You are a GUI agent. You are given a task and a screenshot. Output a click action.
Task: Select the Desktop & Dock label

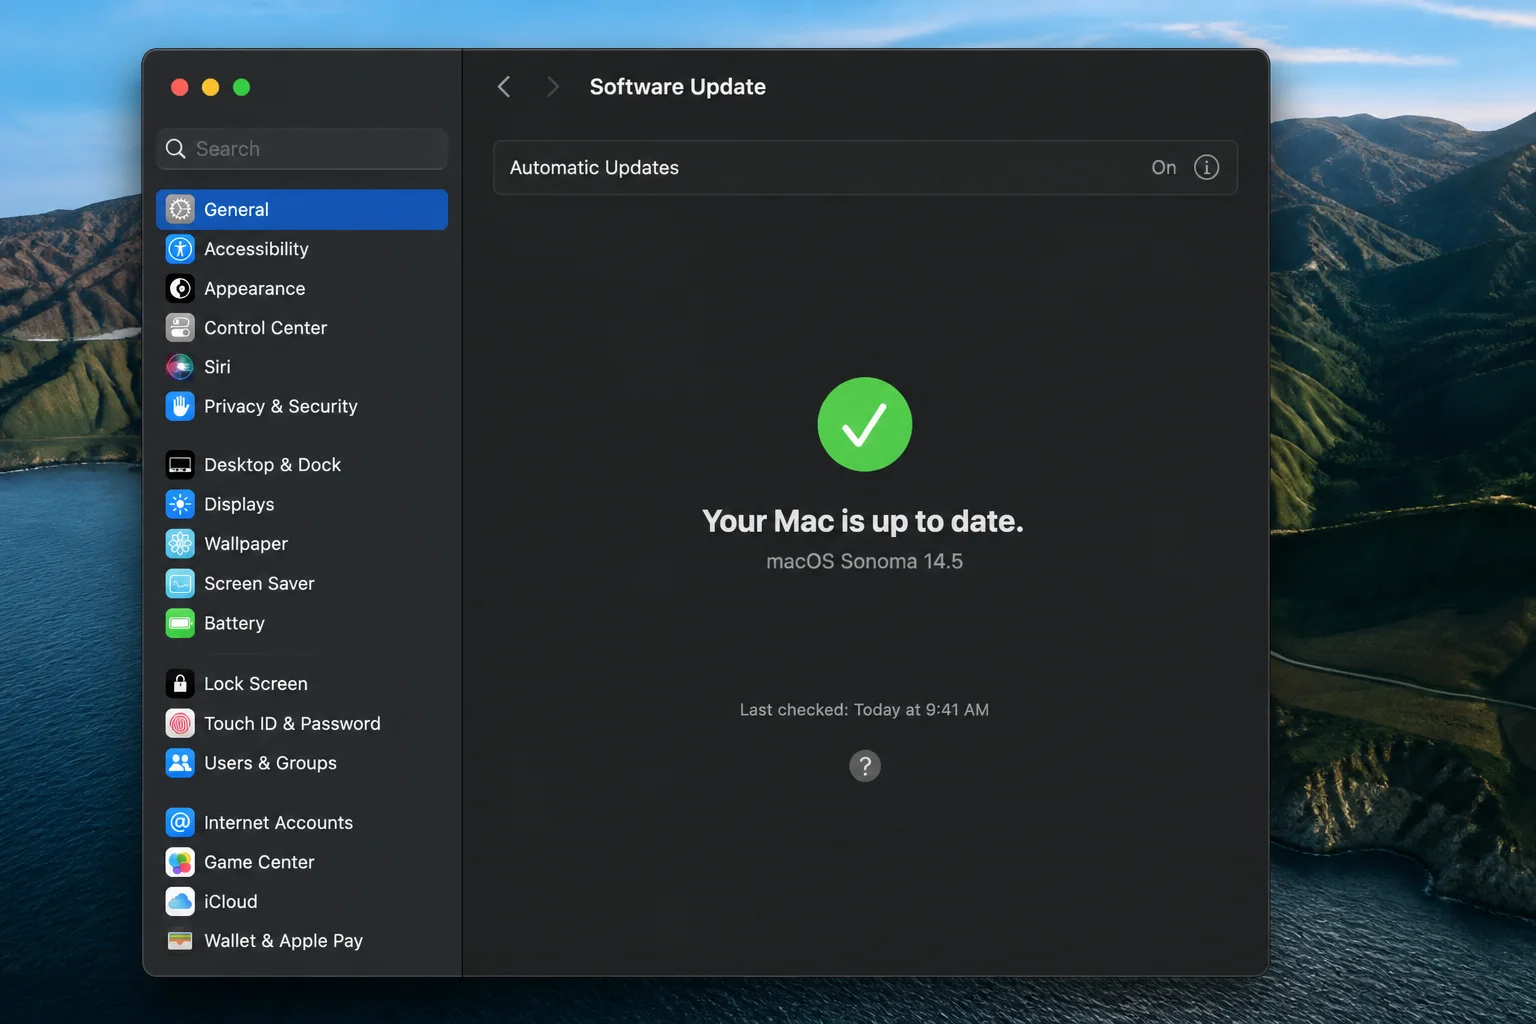point(272,465)
